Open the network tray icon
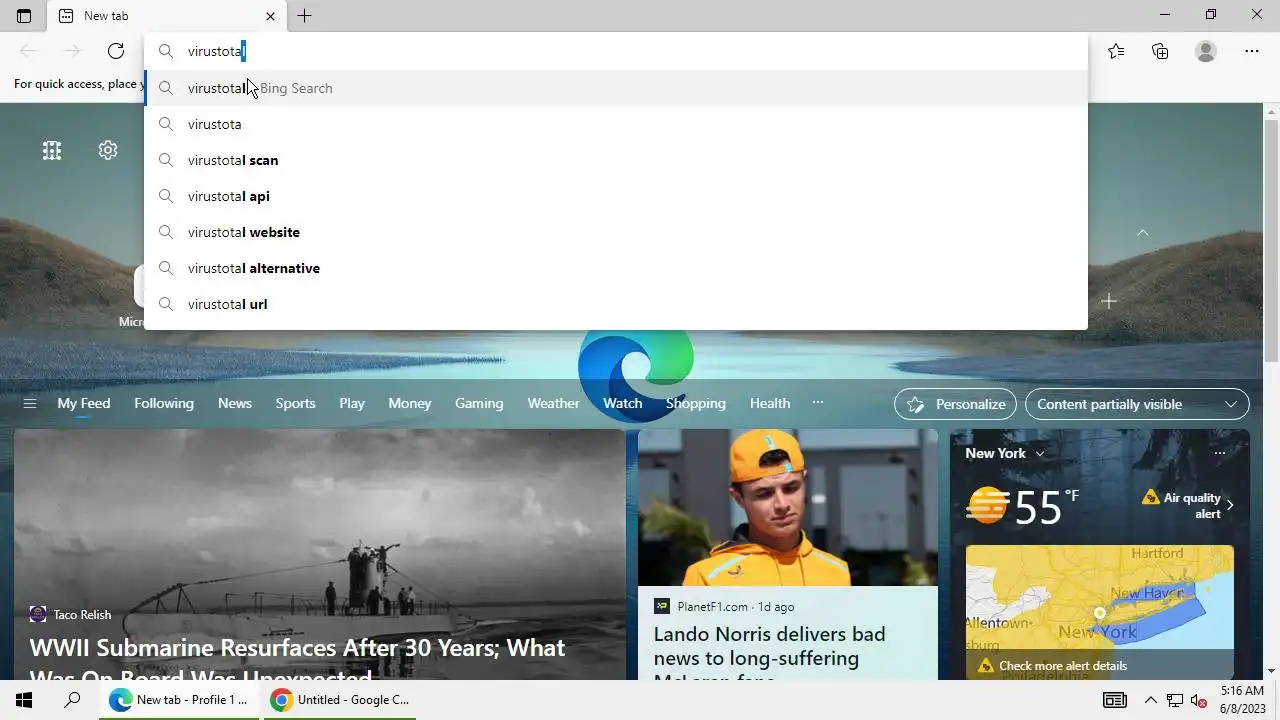 click(x=1175, y=700)
